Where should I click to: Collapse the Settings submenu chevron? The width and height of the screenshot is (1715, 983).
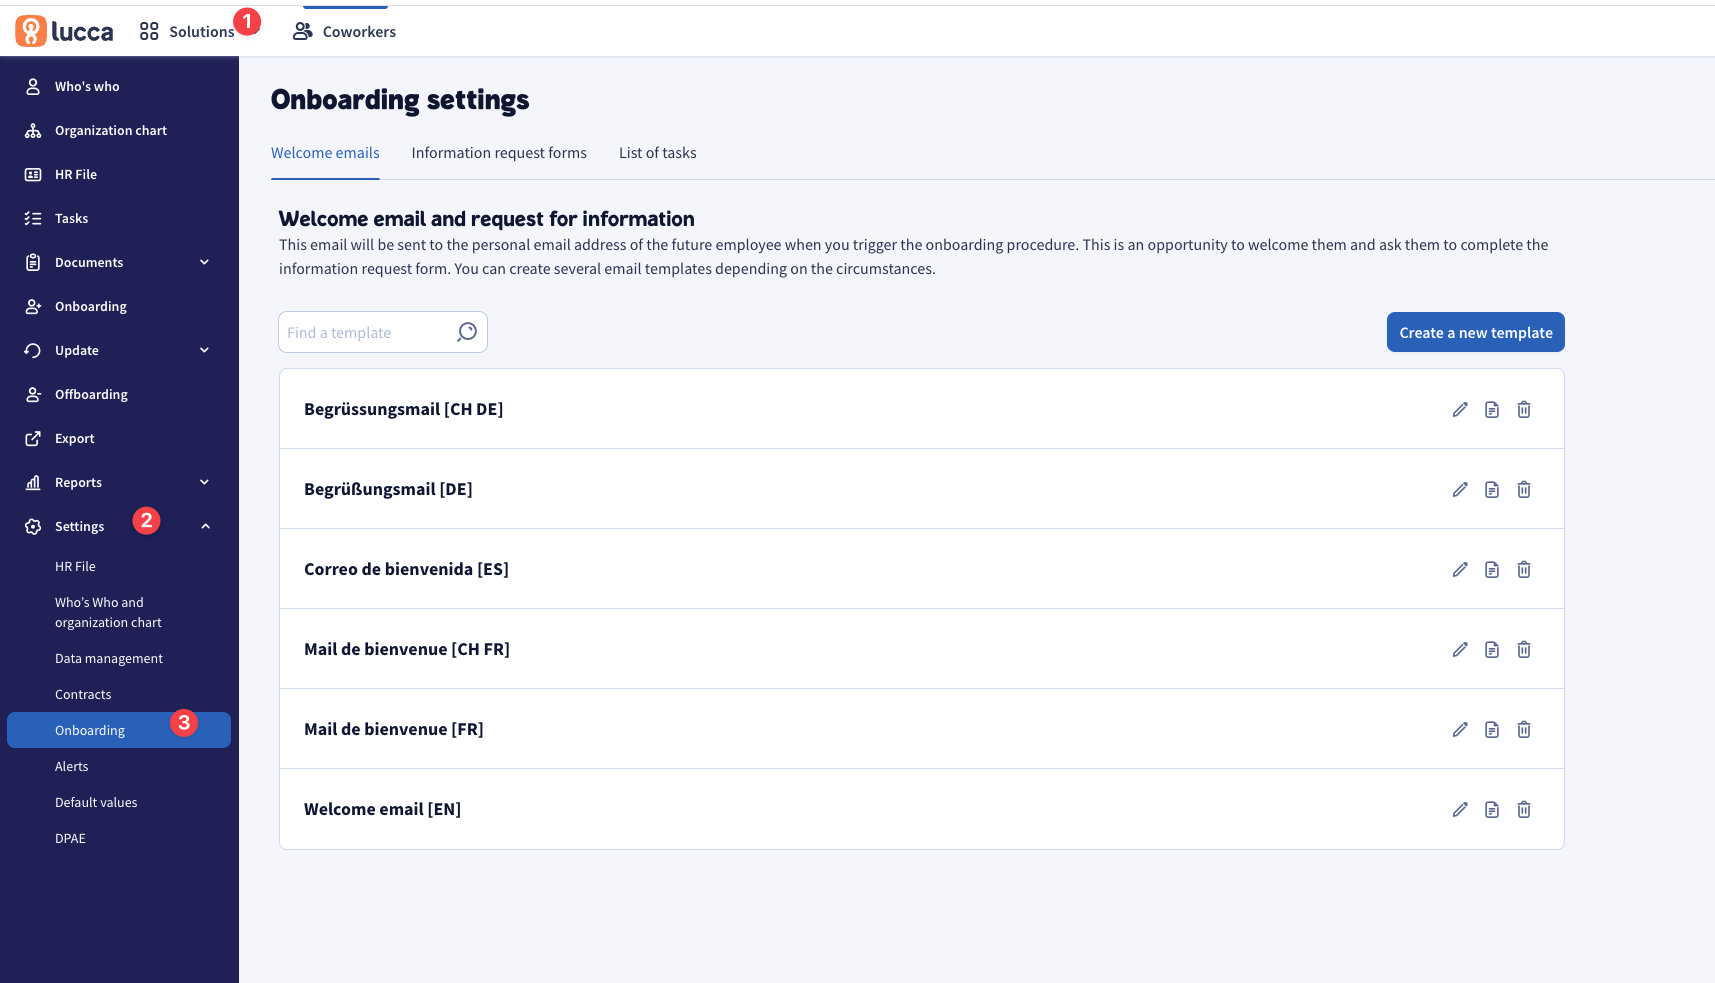pyautogui.click(x=205, y=526)
